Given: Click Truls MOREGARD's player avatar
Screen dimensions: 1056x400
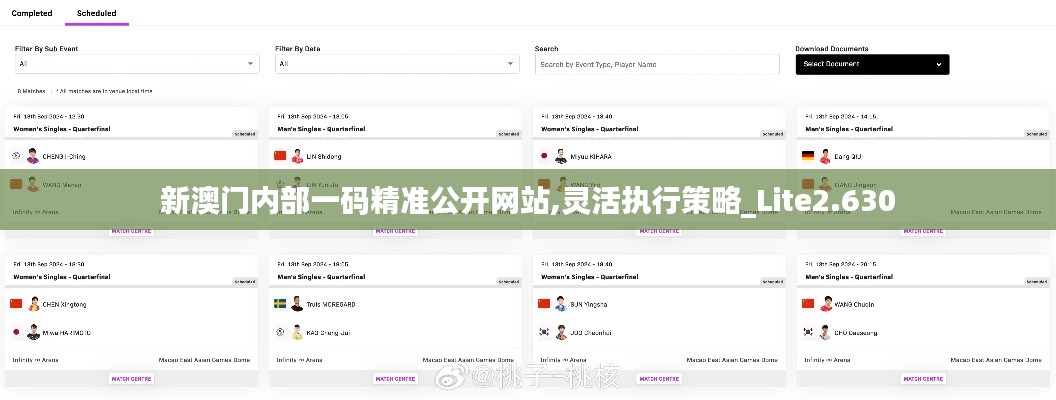Looking at the screenshot, I should pyautogui.click(x=297, y=303).
